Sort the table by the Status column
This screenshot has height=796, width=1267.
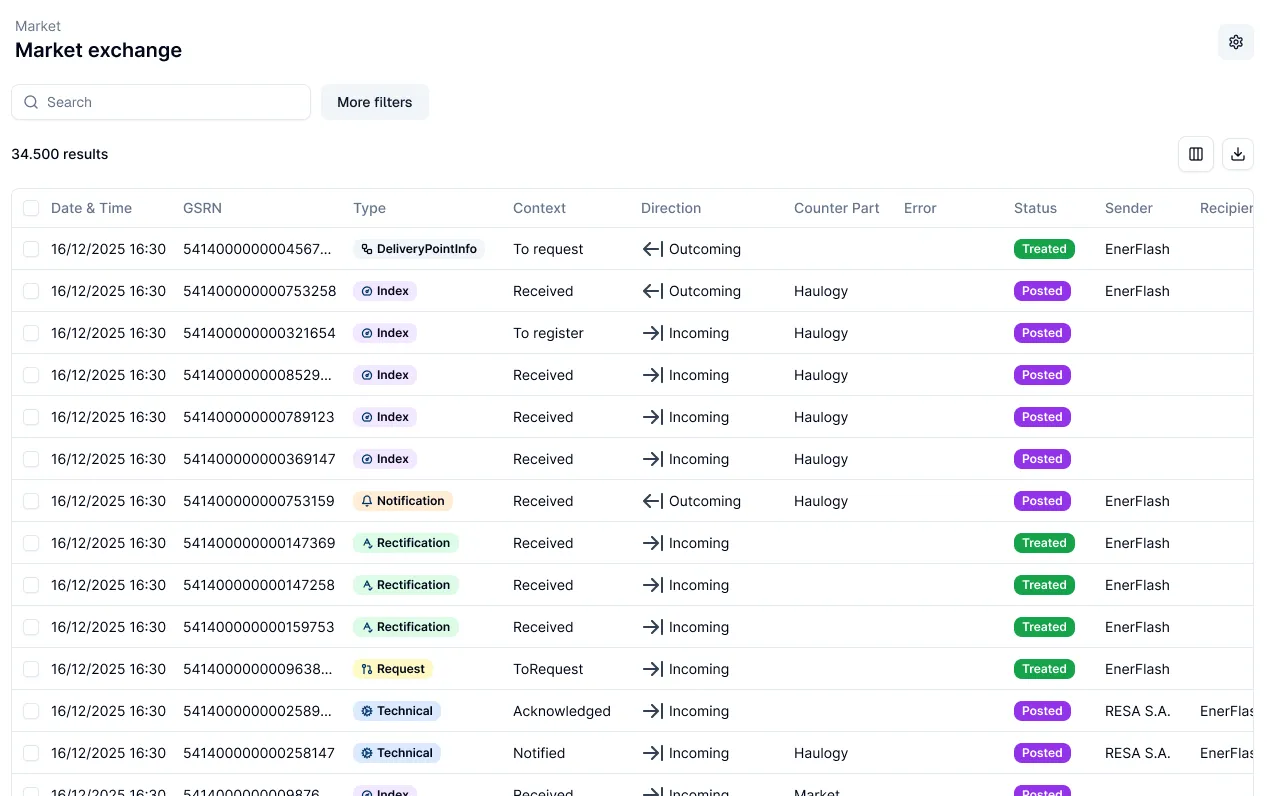coord(1035,208)
